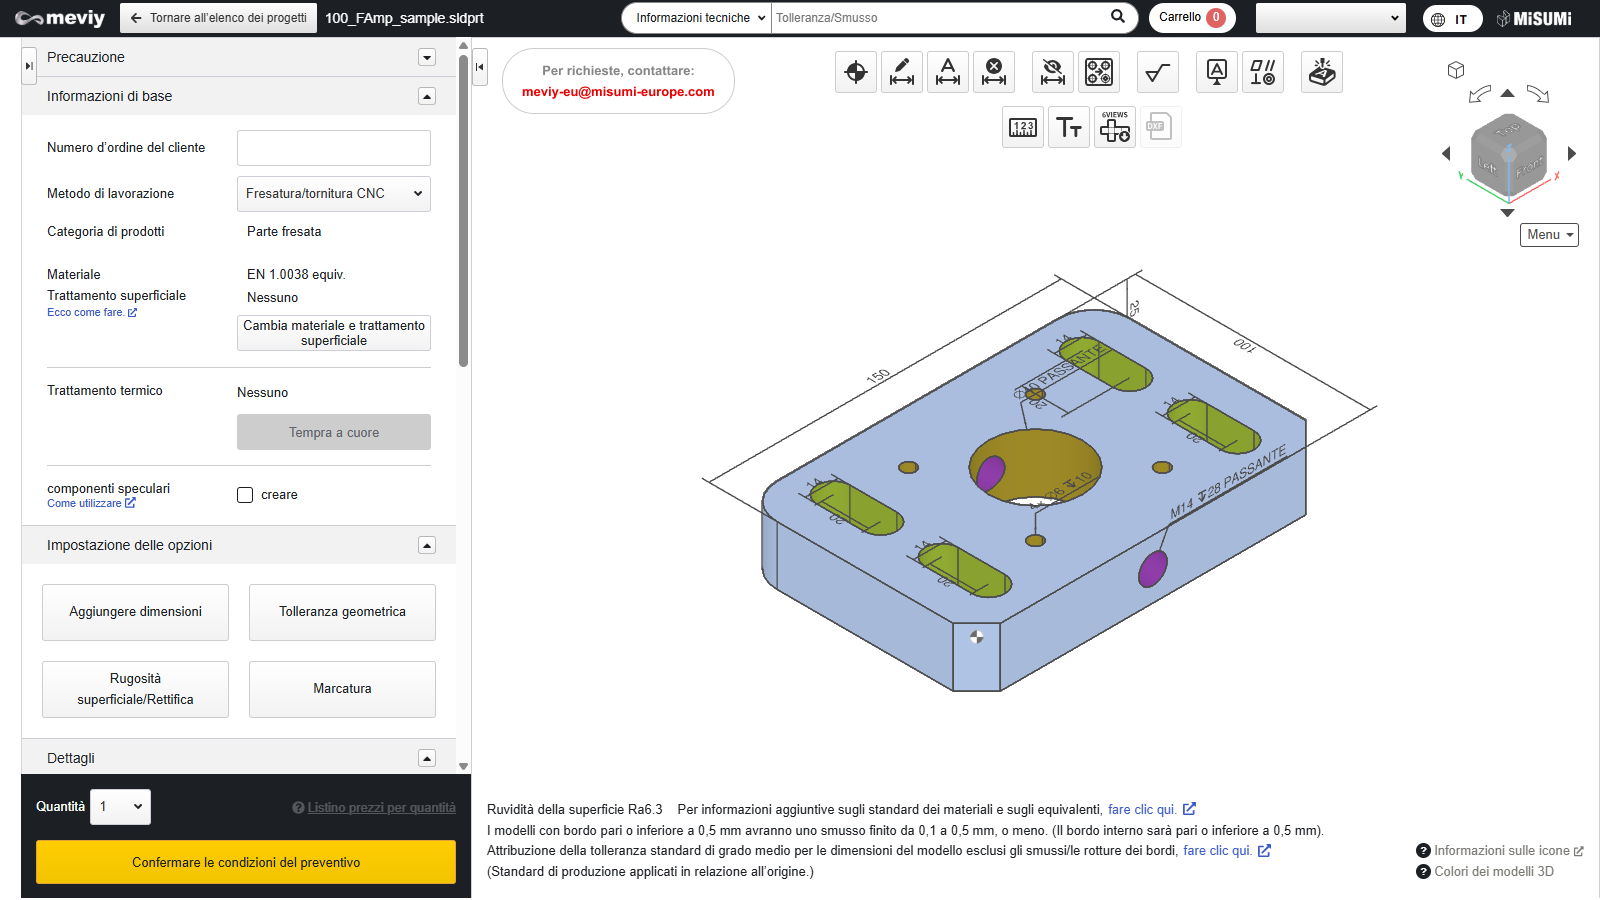1600x900 pixels.
Task: Click the origin crosshair toolbar icon
Action: point(856,72)
